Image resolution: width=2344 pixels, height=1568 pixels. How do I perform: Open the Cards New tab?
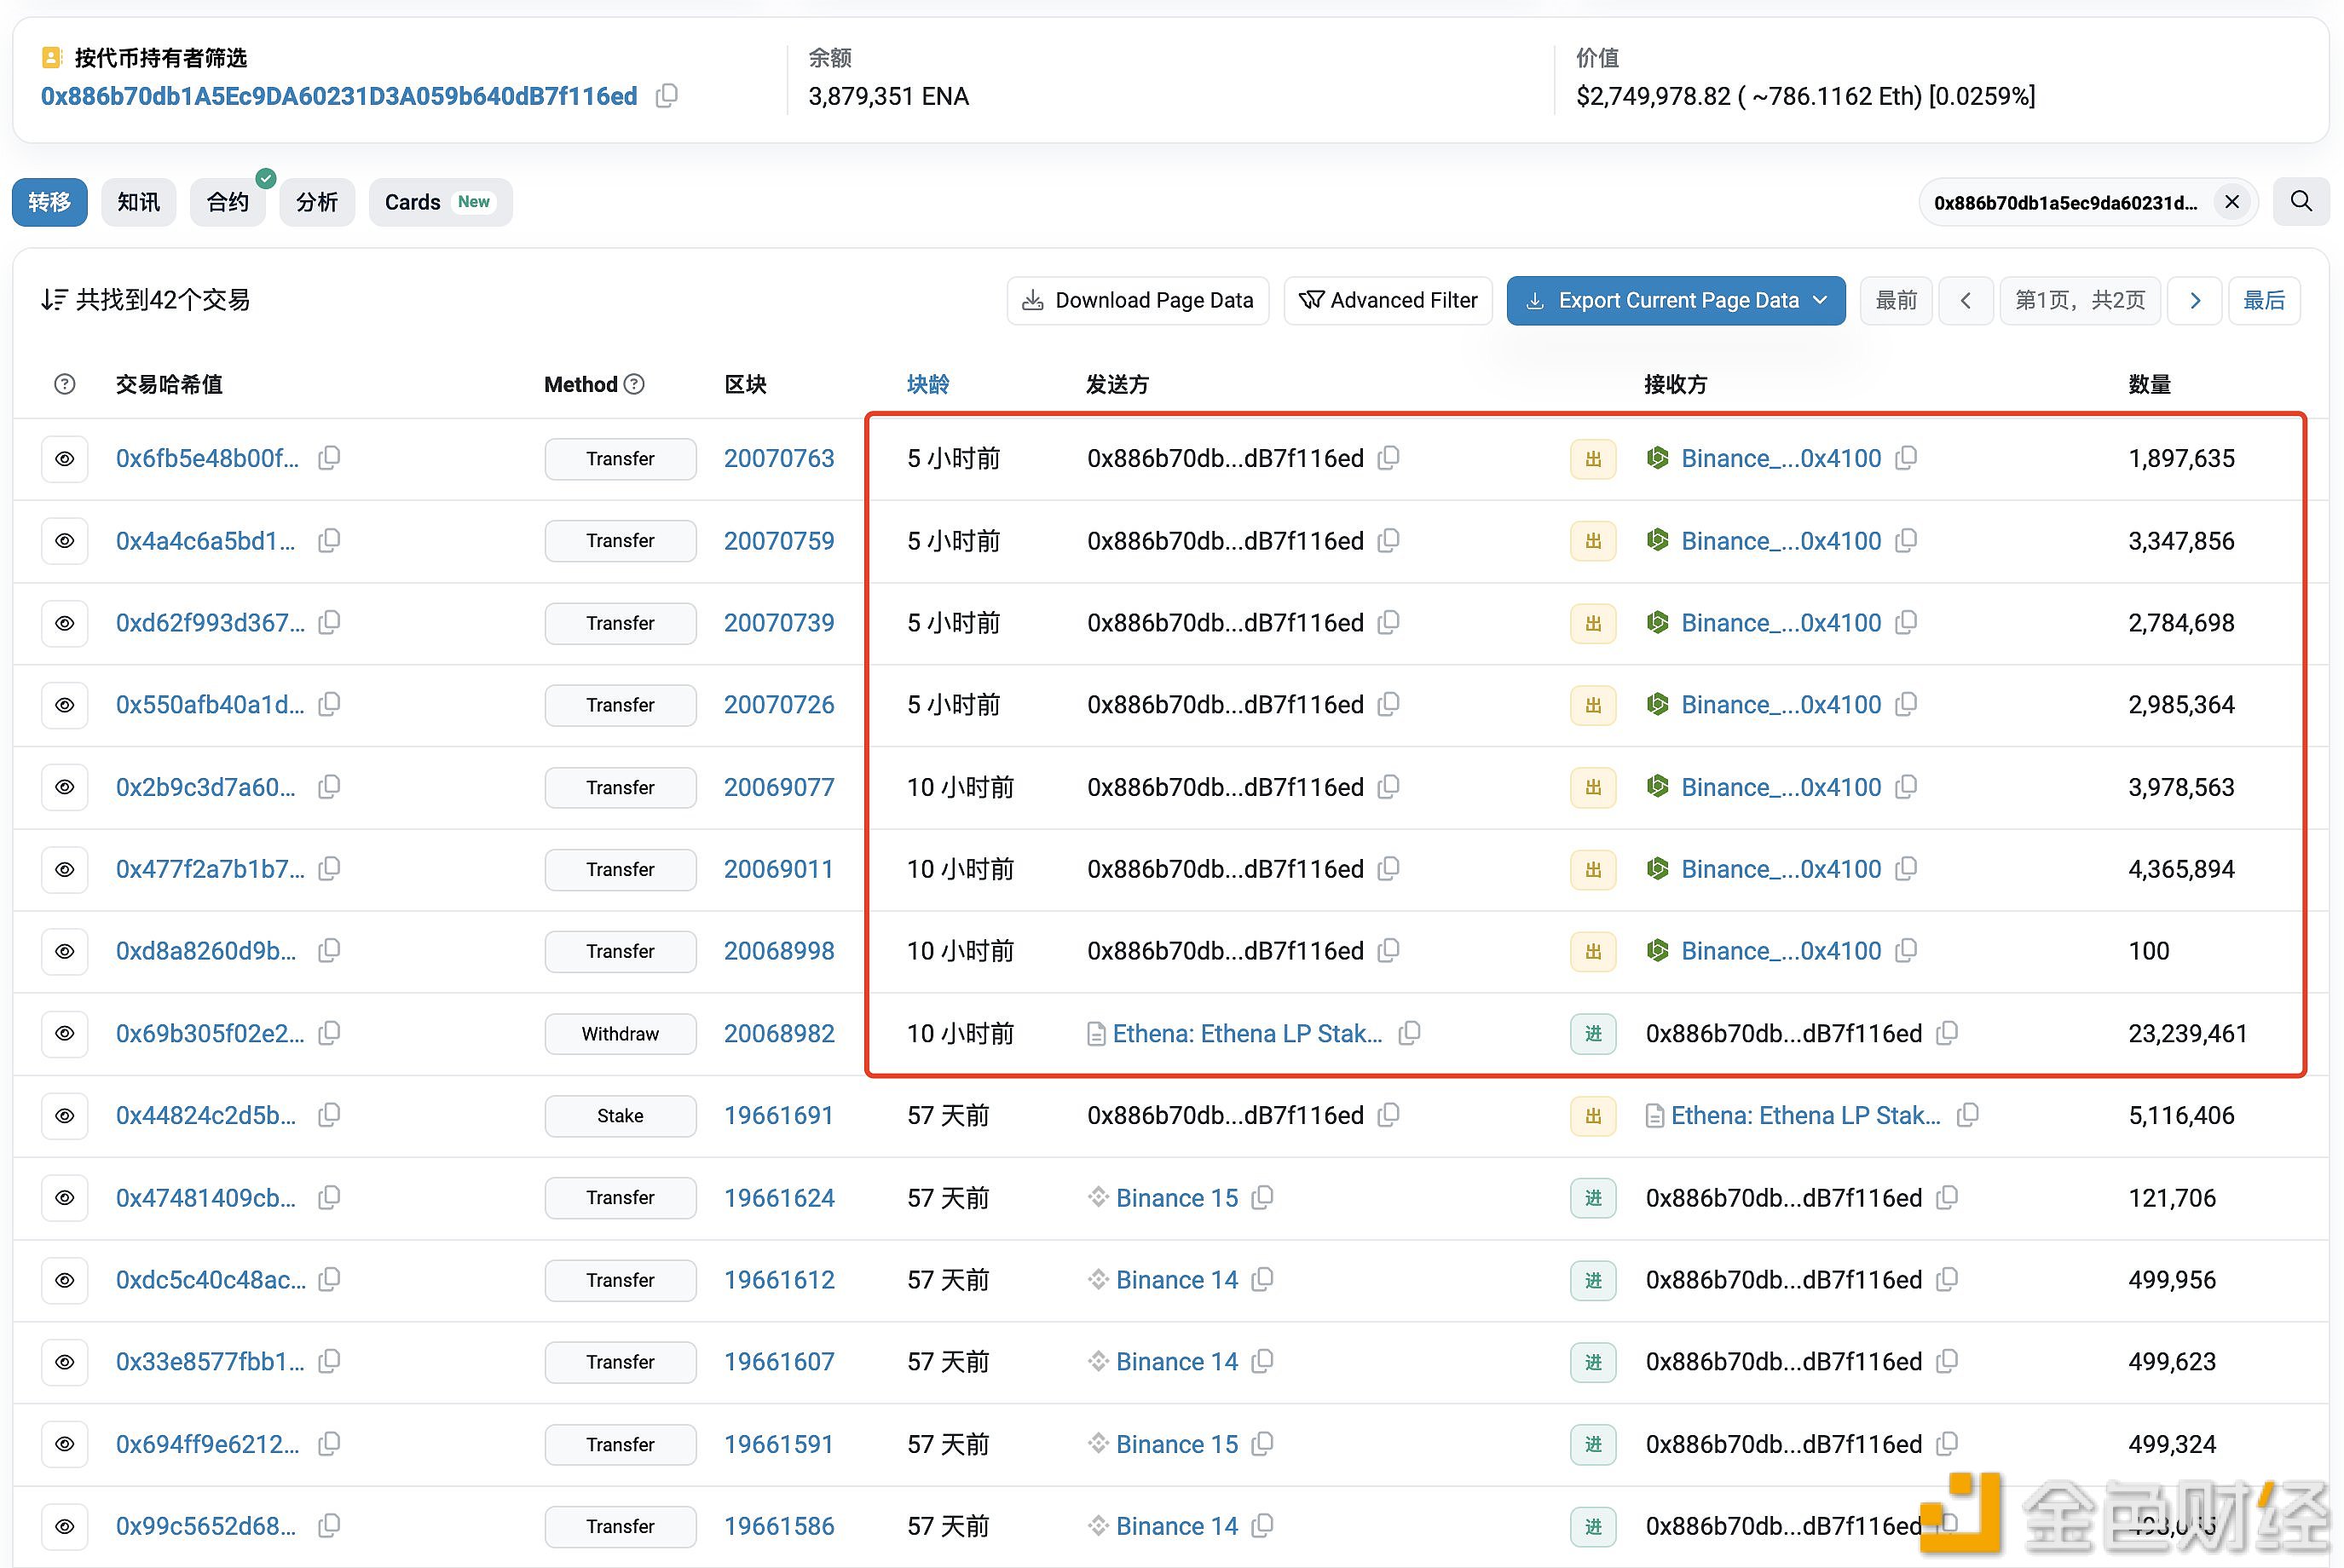(x=440, y=202)
